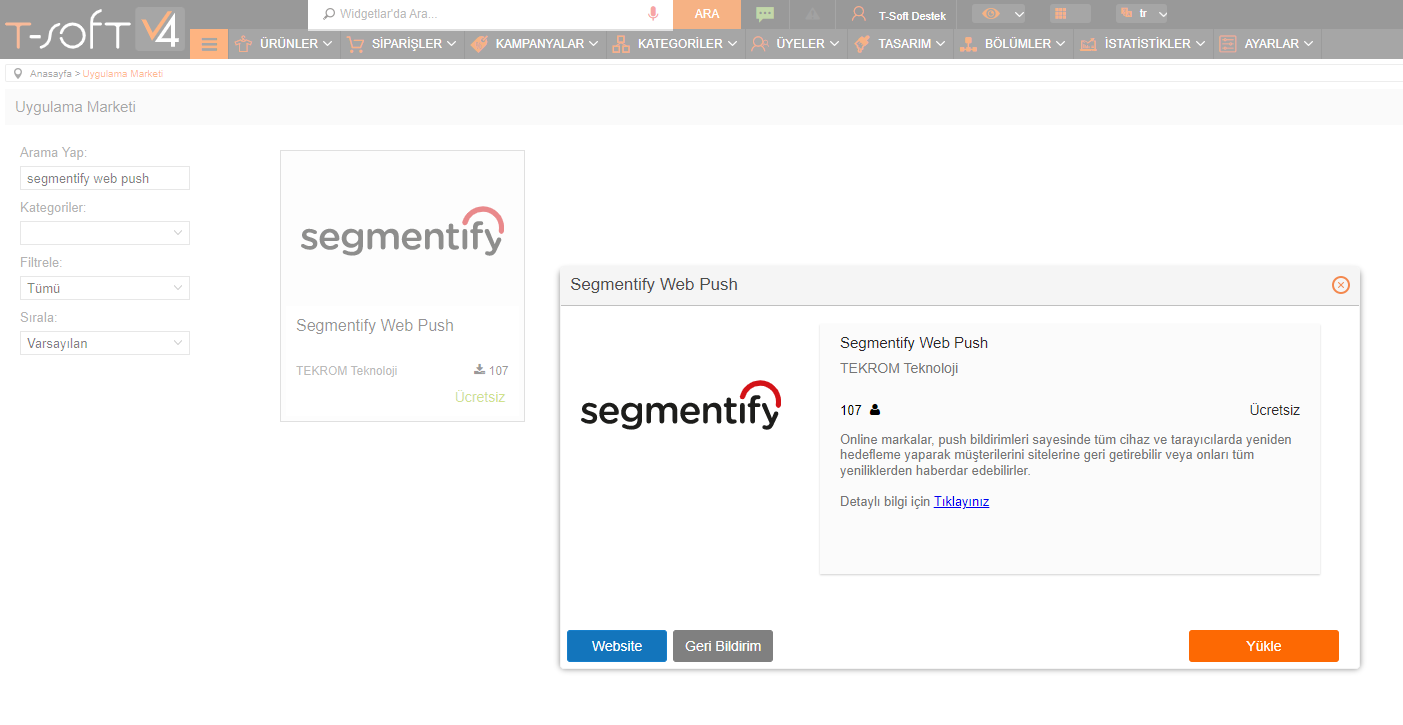Image resolution: width=1403 pixels, height=725 pixels.
Task: Open the ÜRÜNLER menu
Action: [283, 44]
